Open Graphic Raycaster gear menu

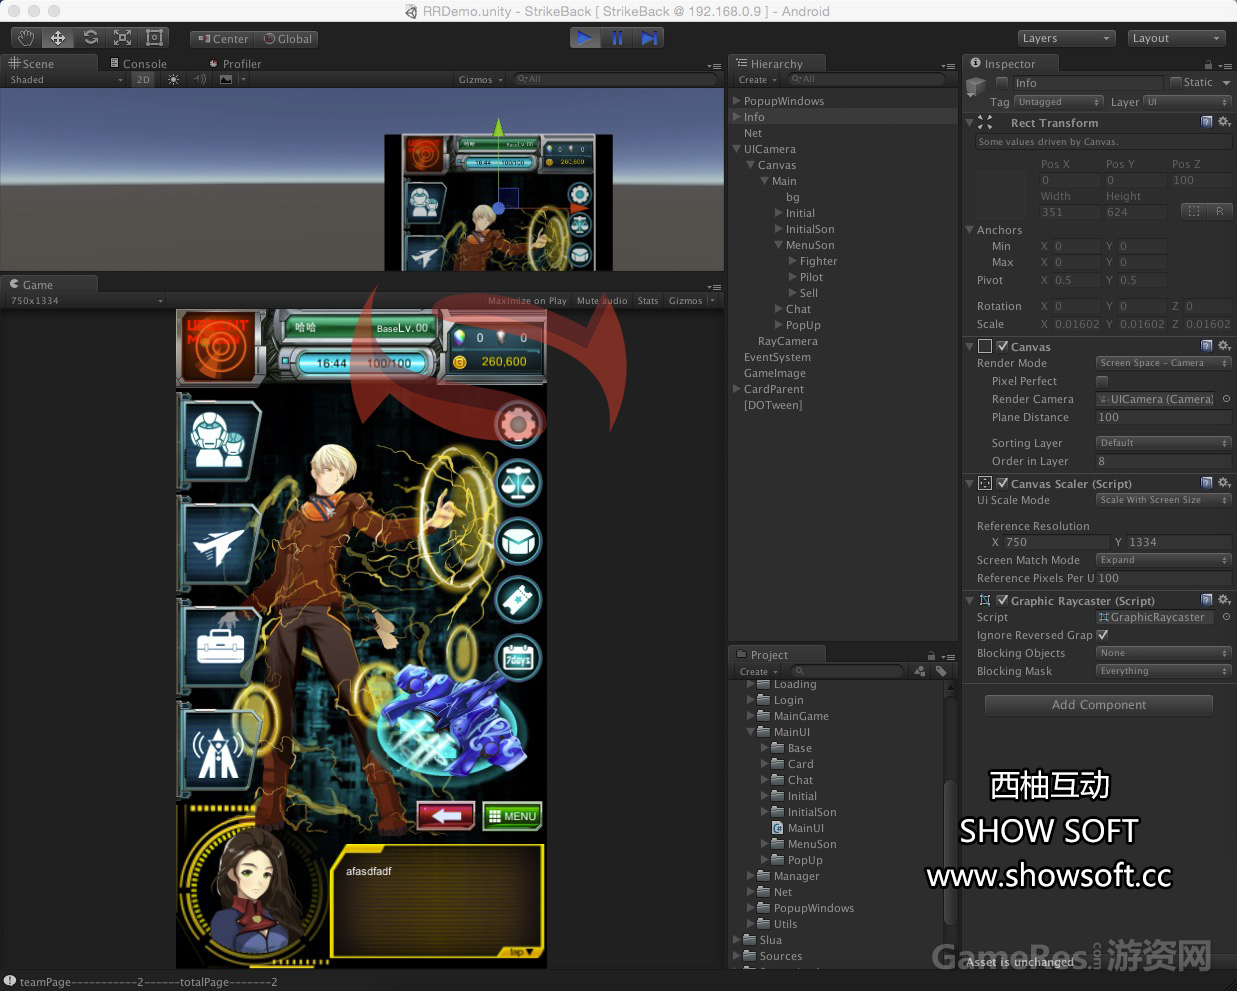1224,600
